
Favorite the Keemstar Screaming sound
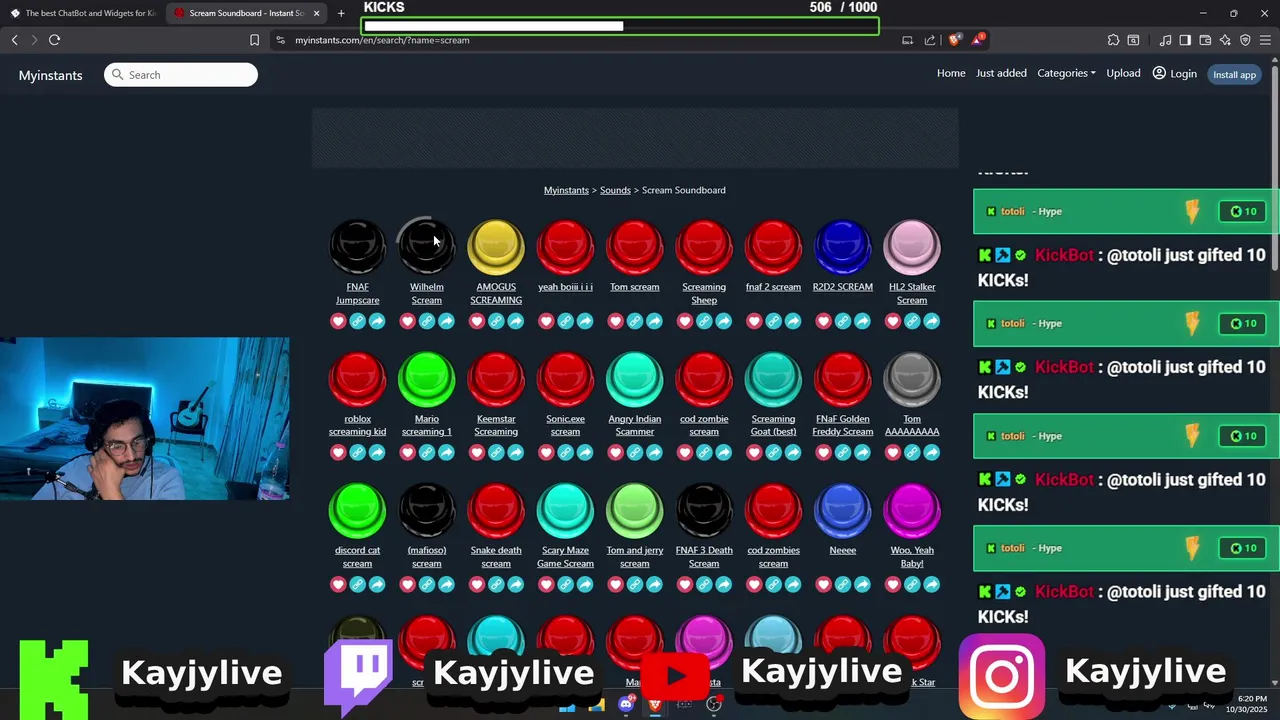[477, 453]
